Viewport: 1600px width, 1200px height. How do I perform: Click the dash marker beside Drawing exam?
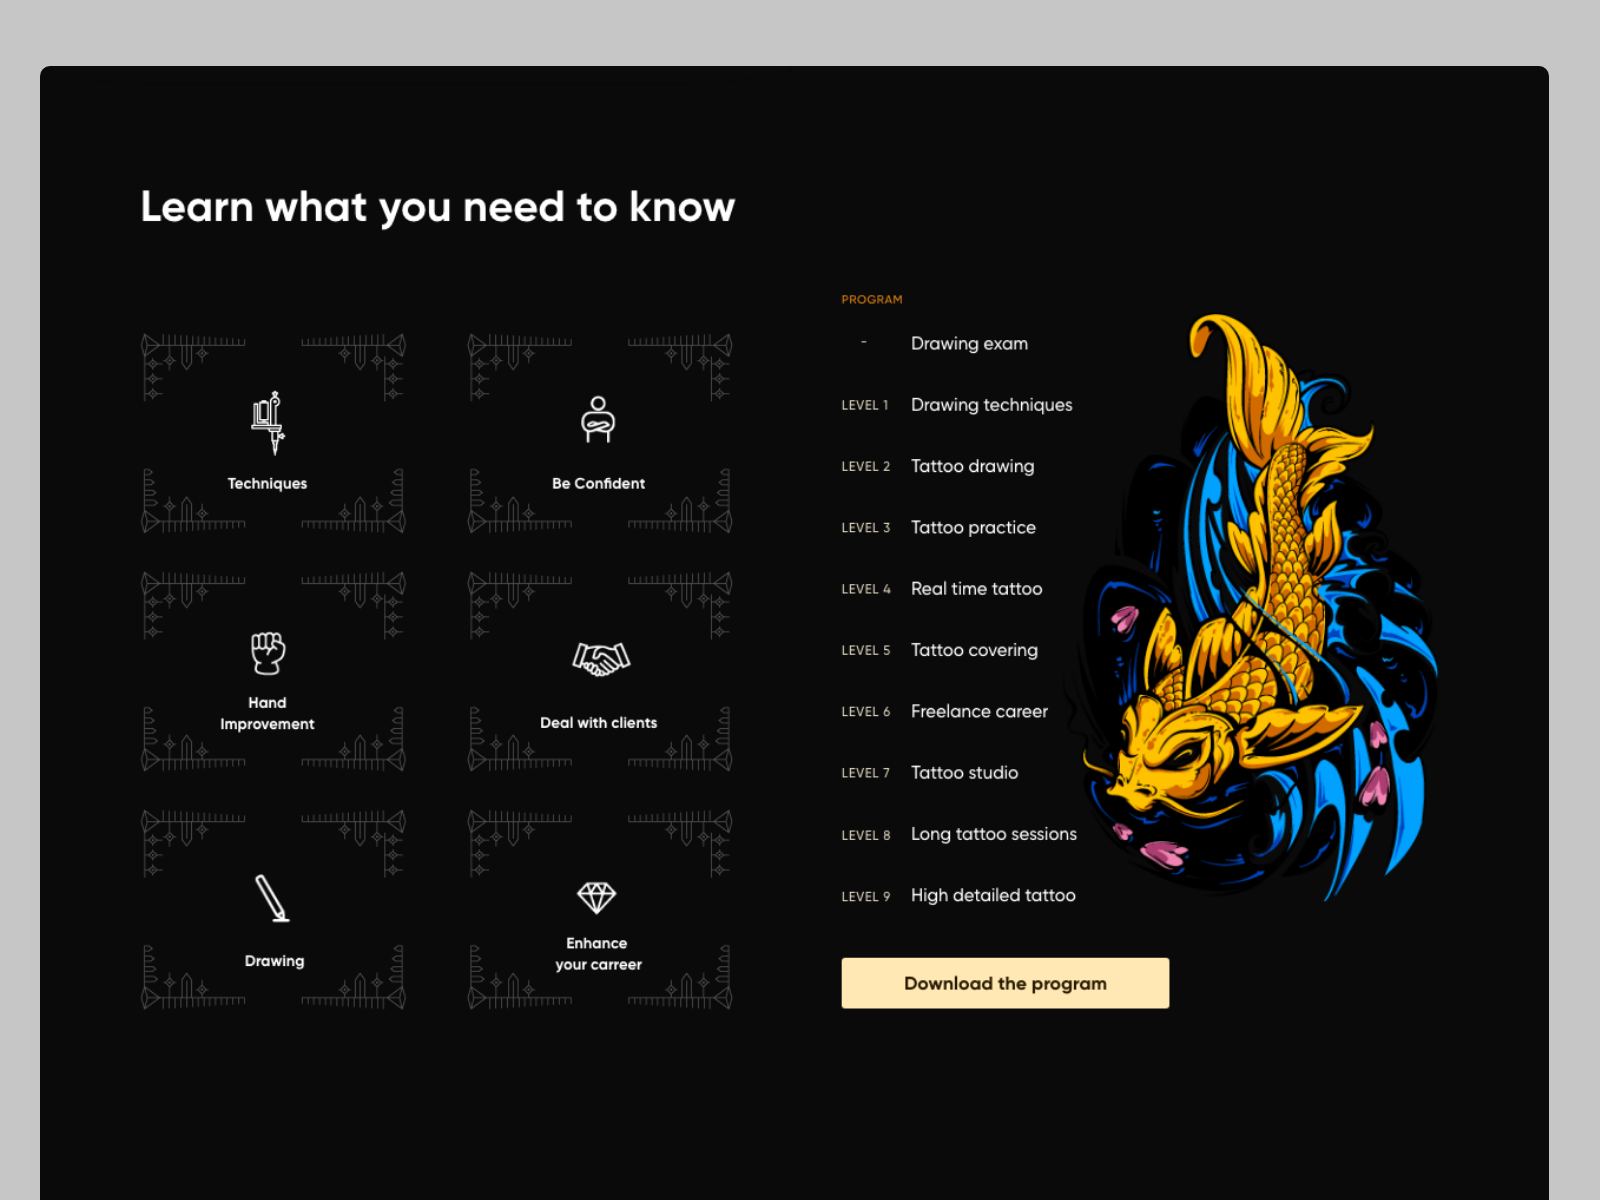point(864,343)
